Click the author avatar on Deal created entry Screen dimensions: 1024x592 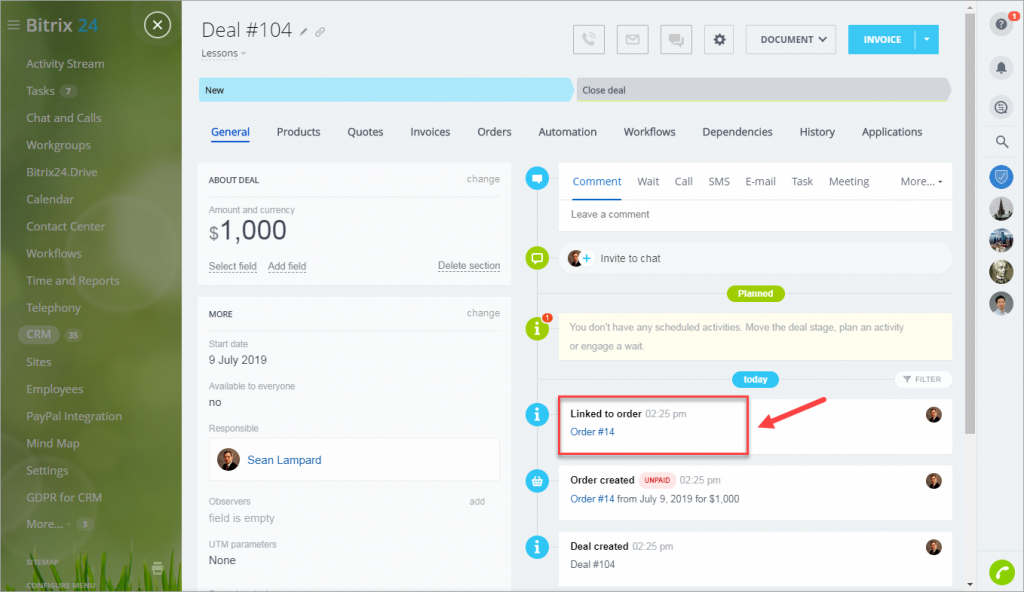934,547
